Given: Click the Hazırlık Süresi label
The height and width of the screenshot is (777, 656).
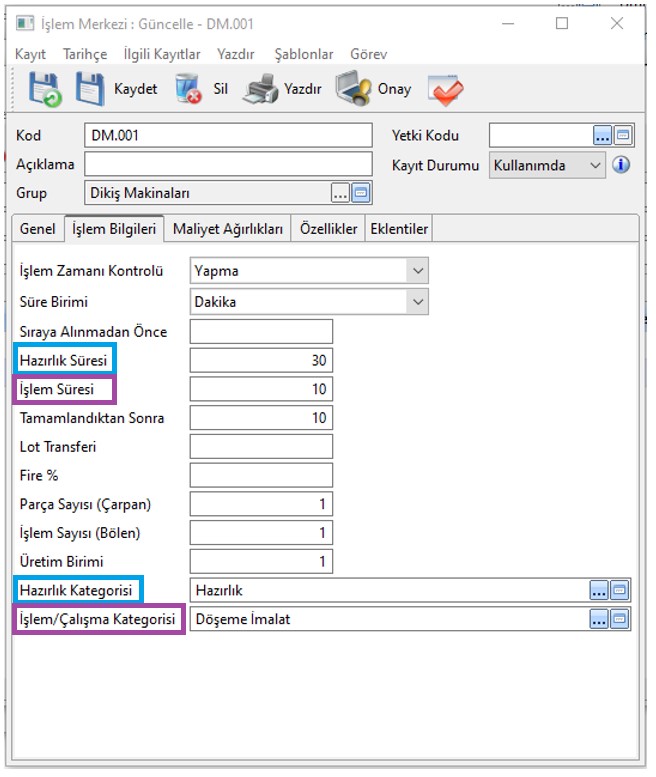Looking at the screenshot, I should click(x=63, y=360).
